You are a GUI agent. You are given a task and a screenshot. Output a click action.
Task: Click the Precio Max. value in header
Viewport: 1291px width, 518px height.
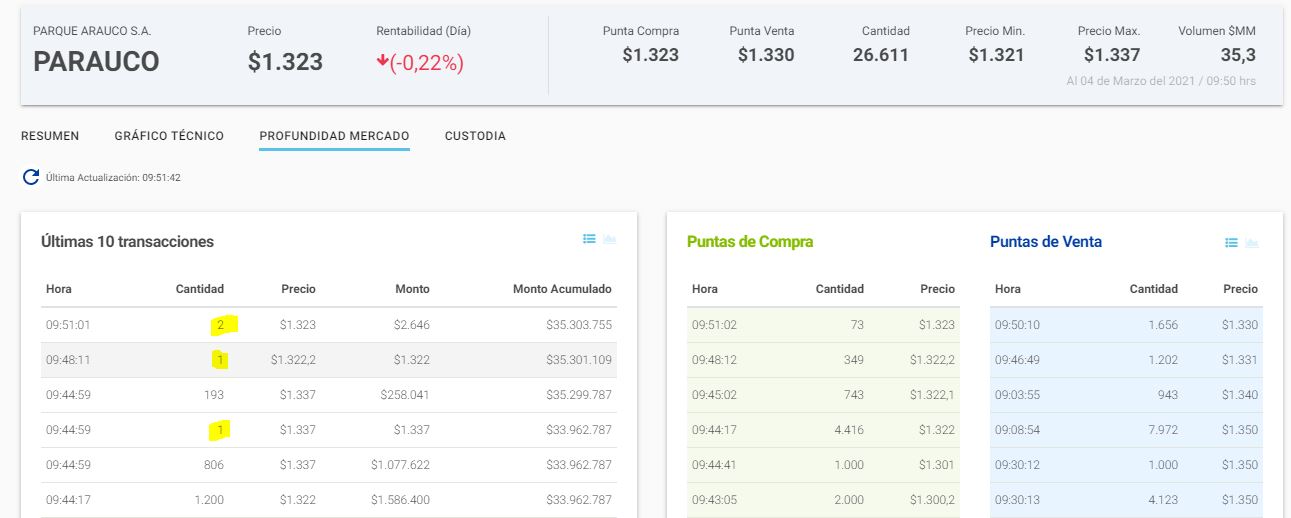point(1112,55)
